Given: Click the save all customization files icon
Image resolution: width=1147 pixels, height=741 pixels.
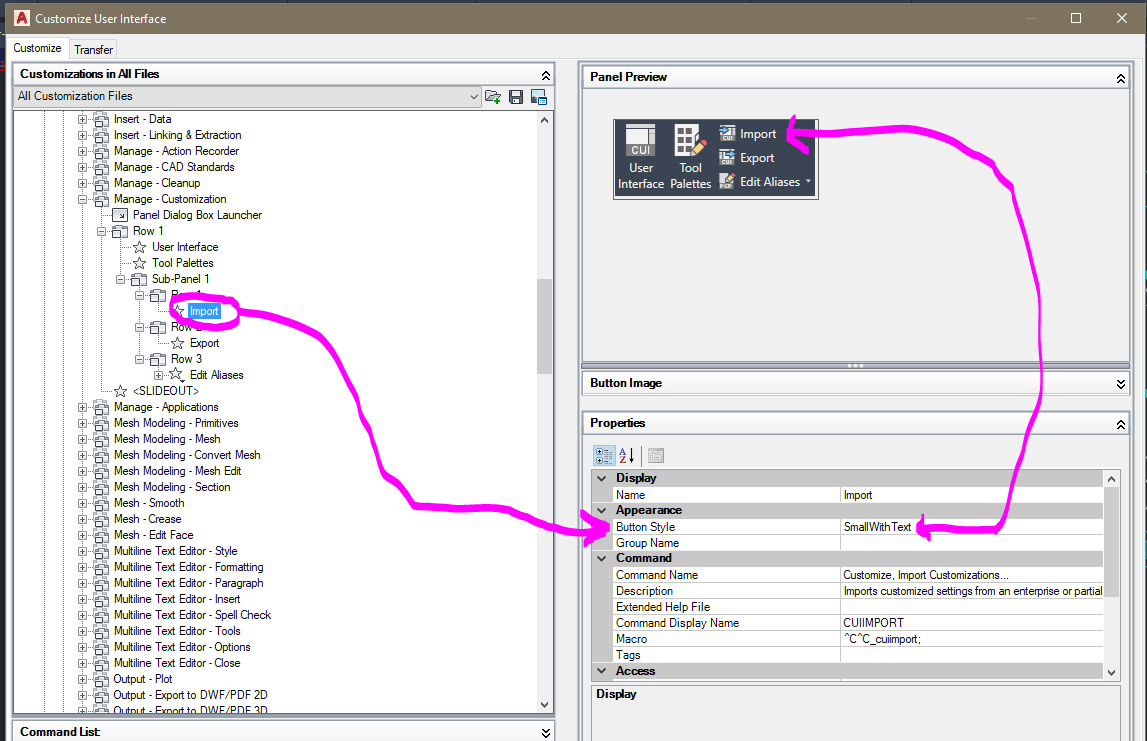Looking at the screenshot, I should pyautogui.click(x=515, y=96).
